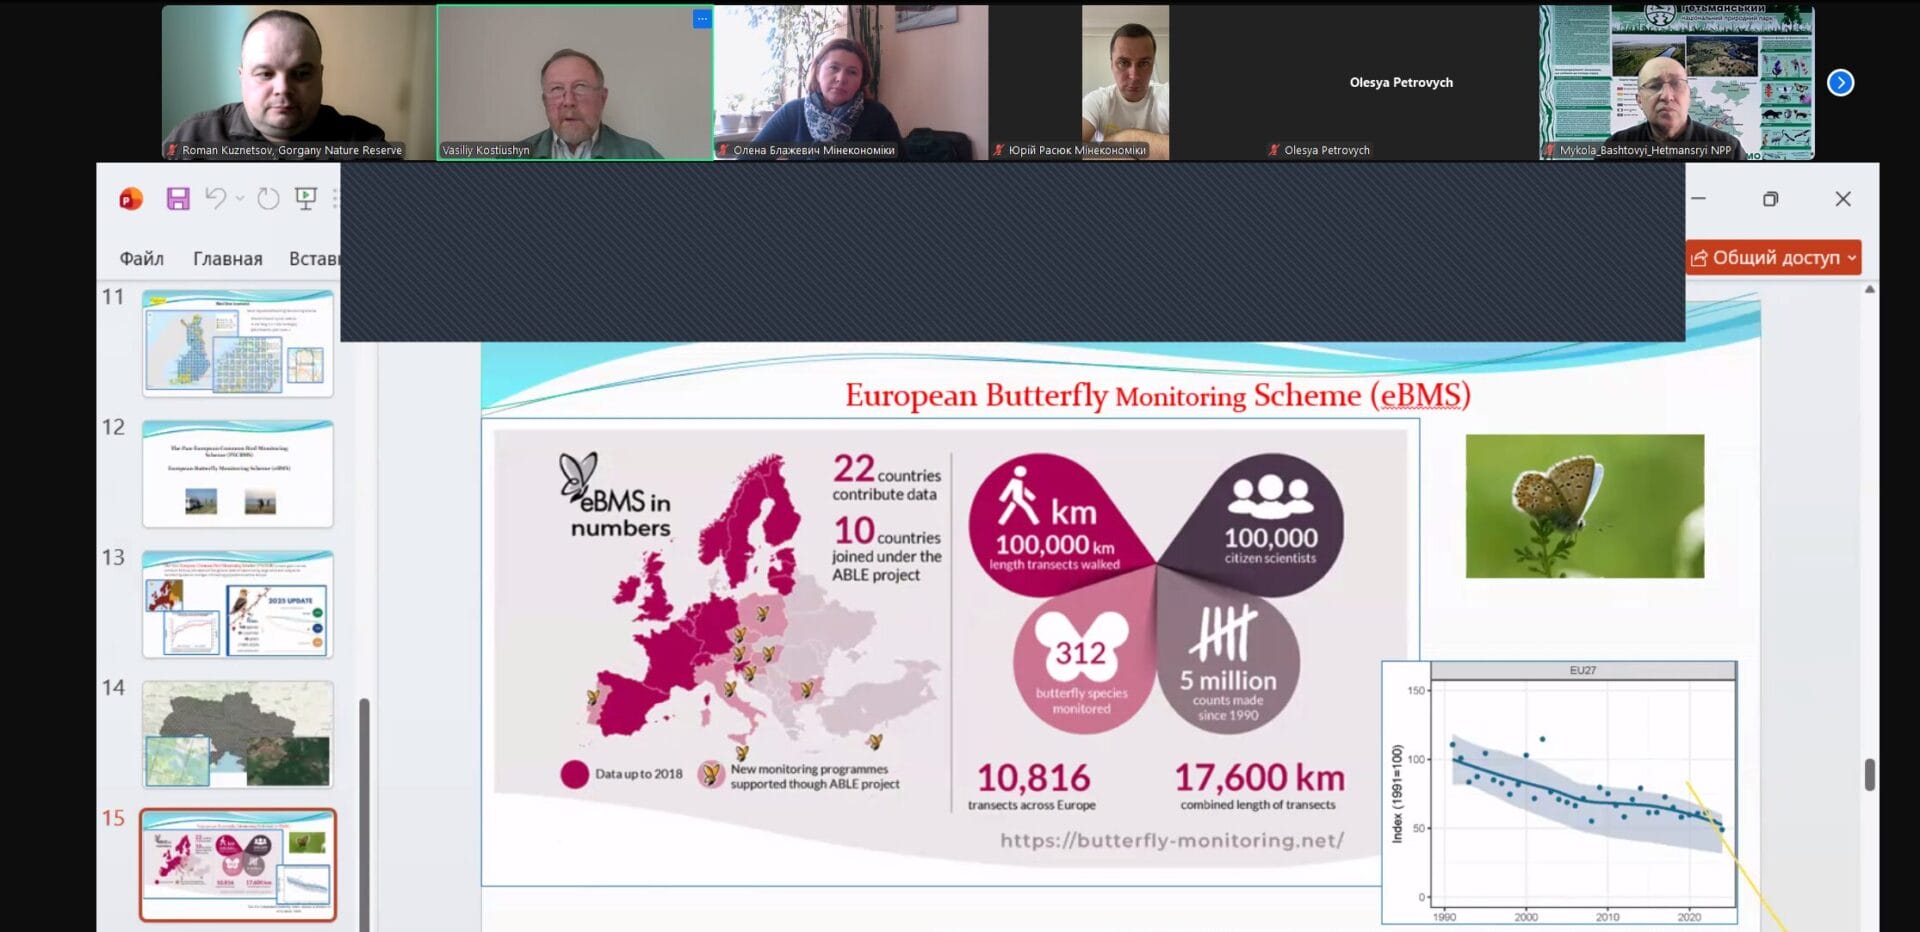This screenshot has width=1920, height=932.
Task: Open the Вставка ribbon tab
Action: point(314,259)
